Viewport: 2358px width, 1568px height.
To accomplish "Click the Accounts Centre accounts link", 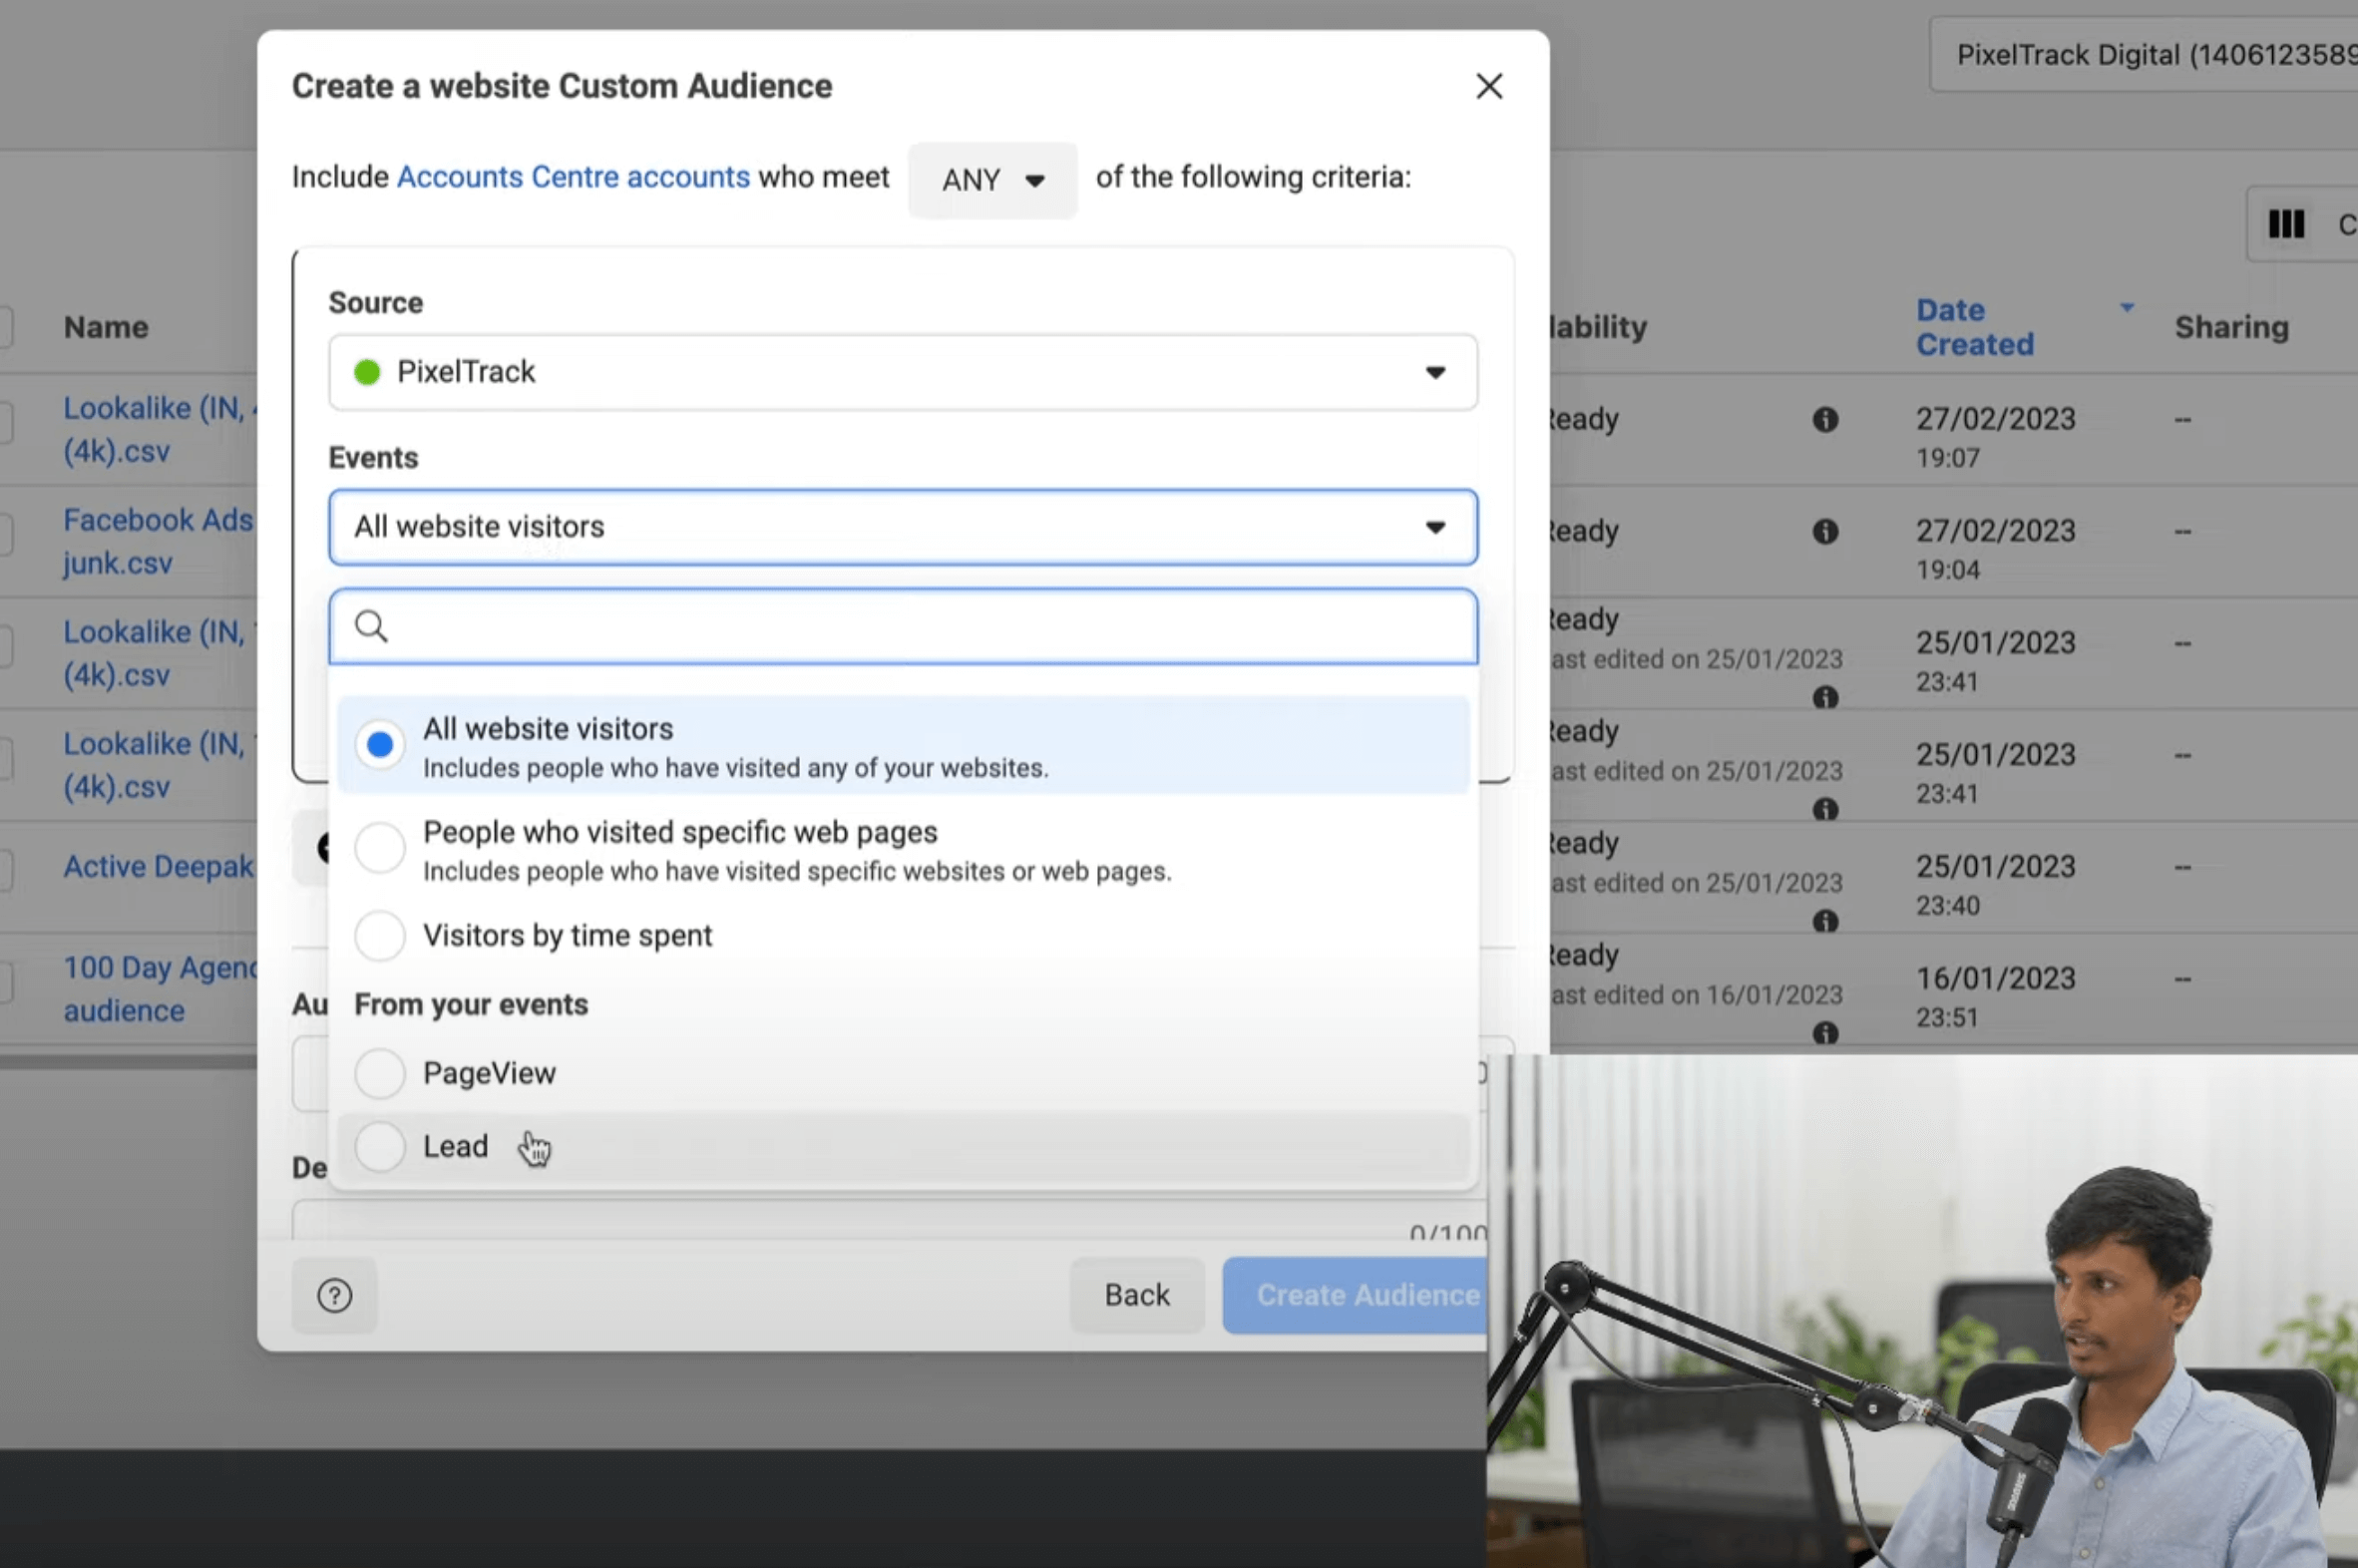I will point(573,177).
